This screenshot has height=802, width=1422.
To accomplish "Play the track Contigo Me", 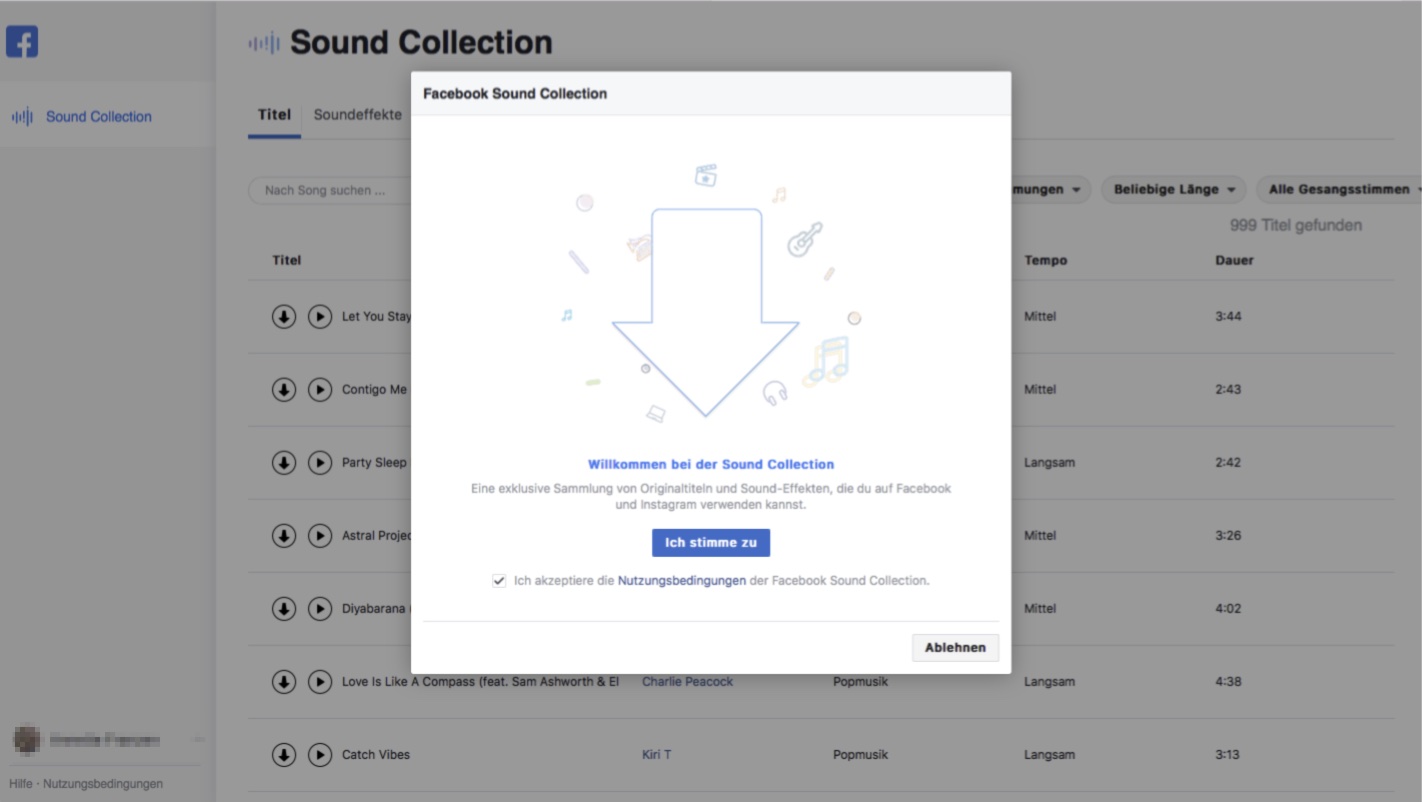I will click(320, 390).
